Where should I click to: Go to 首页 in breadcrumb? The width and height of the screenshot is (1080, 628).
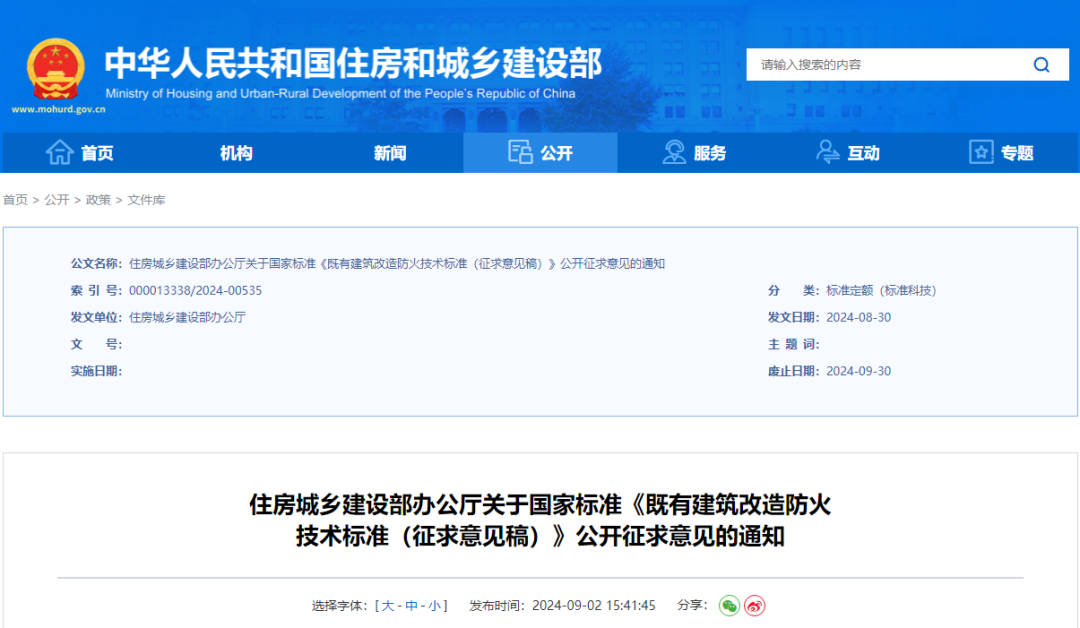point(15,200)
